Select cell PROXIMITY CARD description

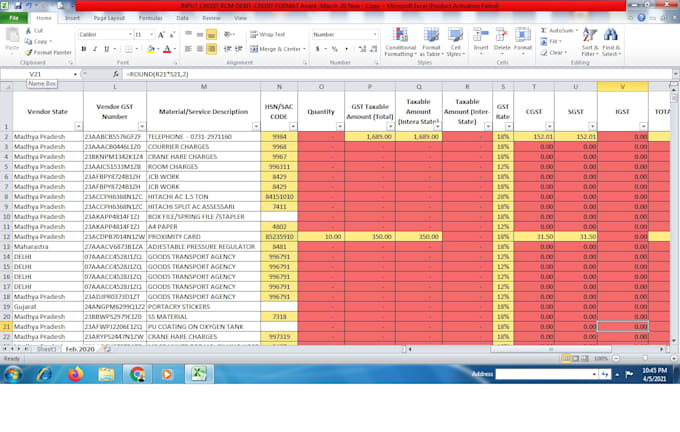[203, 237]
